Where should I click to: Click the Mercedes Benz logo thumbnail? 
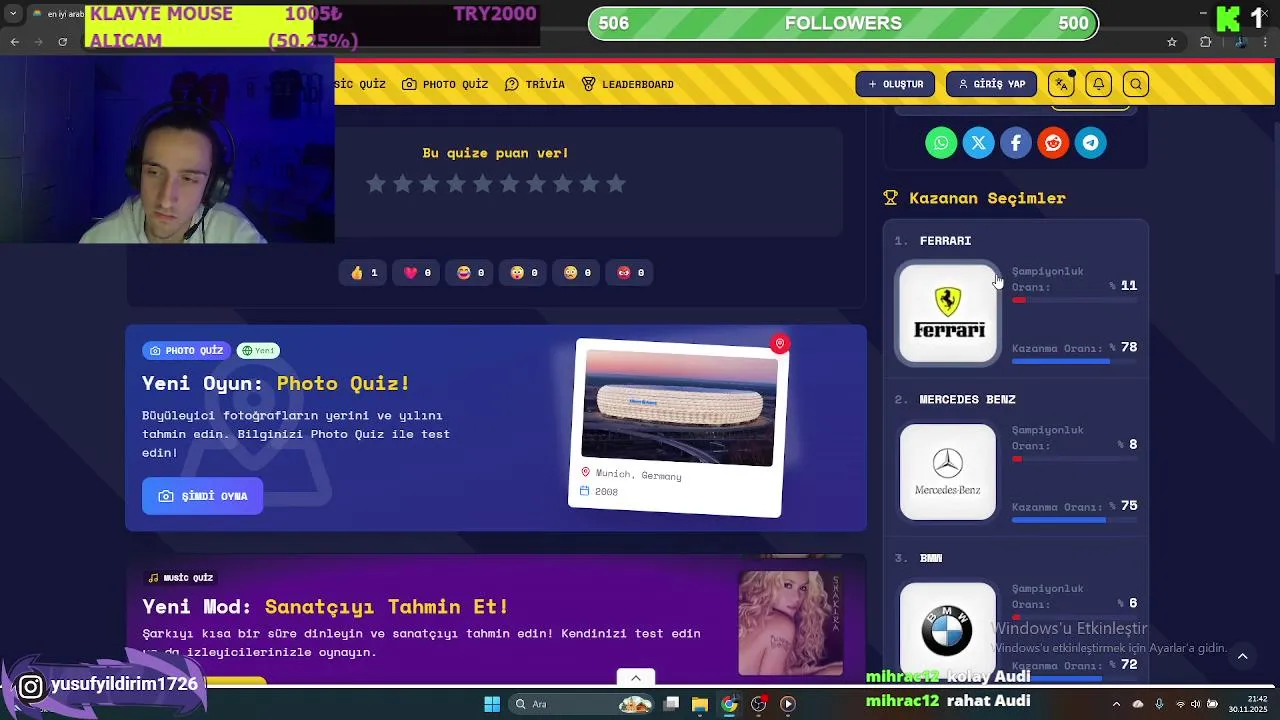tap(948, 472)
